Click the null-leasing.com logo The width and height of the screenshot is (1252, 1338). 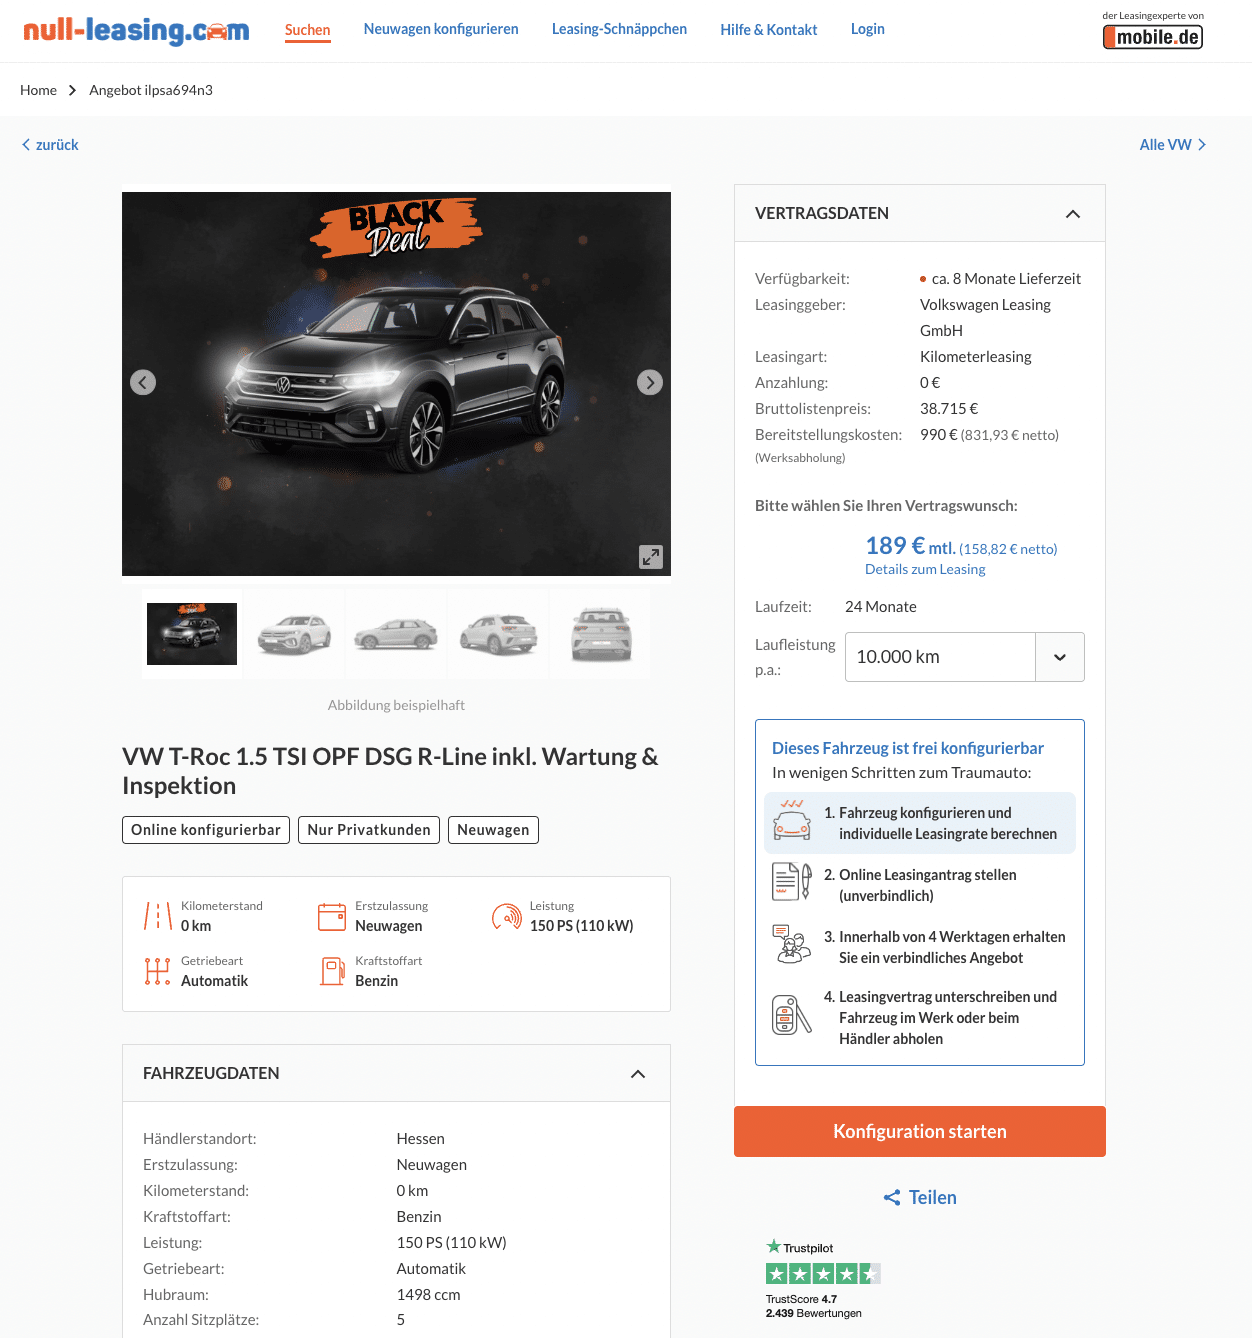click(136, 30)
